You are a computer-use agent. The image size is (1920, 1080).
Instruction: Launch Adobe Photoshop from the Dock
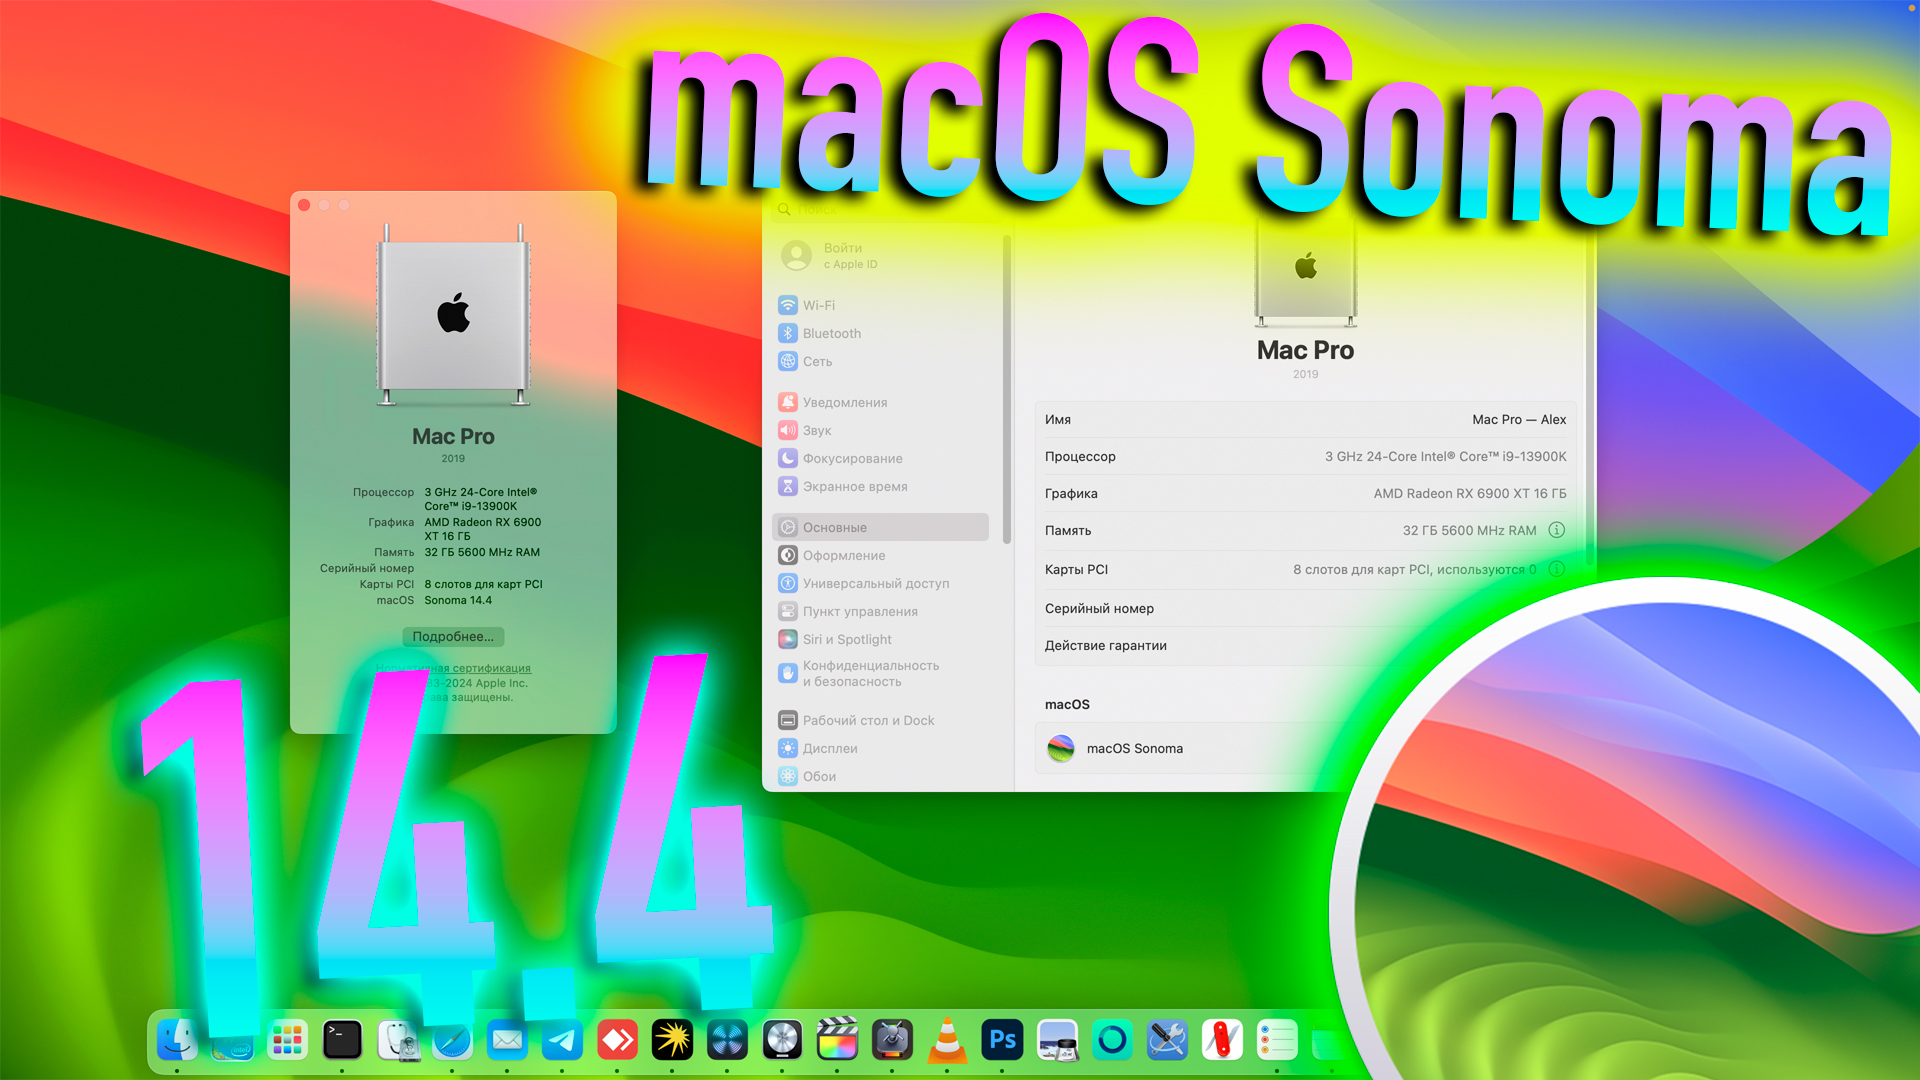(x=1002, y=1040)
